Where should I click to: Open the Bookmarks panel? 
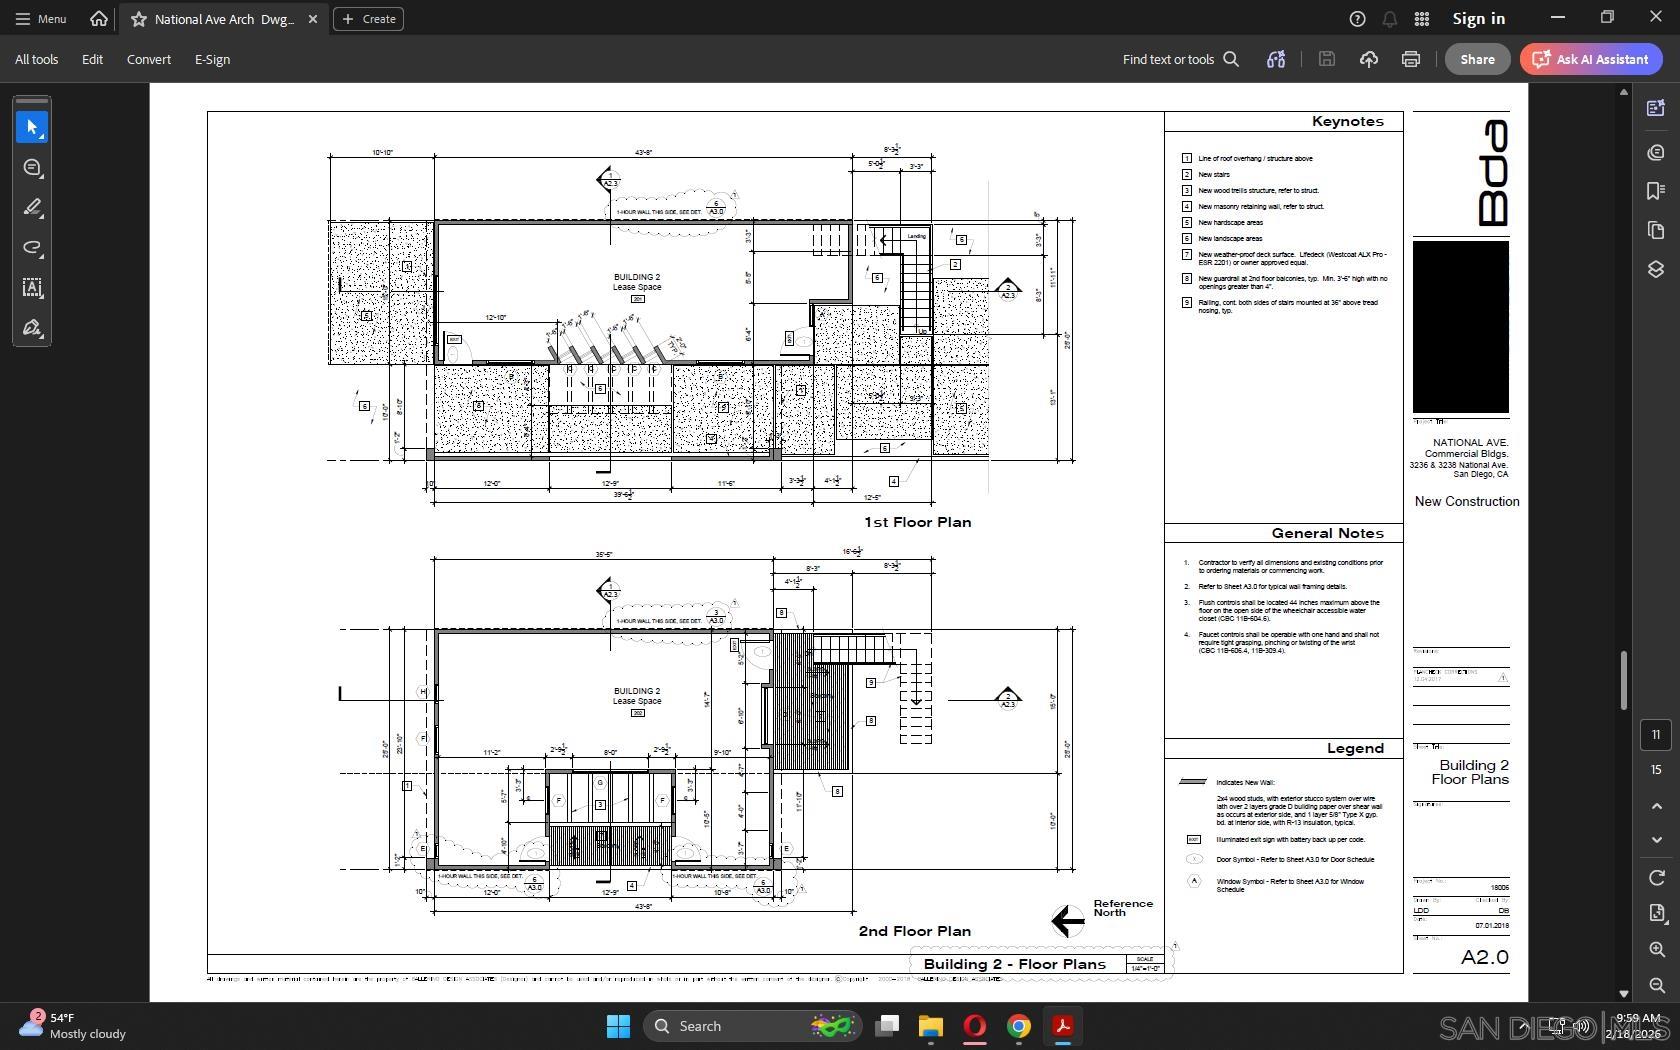(x=1655, y=190)
